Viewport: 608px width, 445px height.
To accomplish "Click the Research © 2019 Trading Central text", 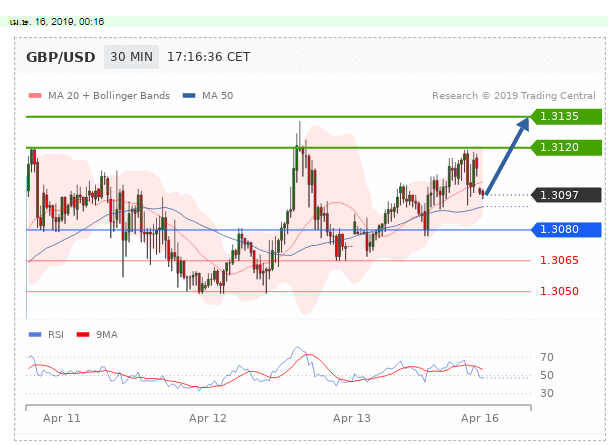I will click(x=514, y=96).
